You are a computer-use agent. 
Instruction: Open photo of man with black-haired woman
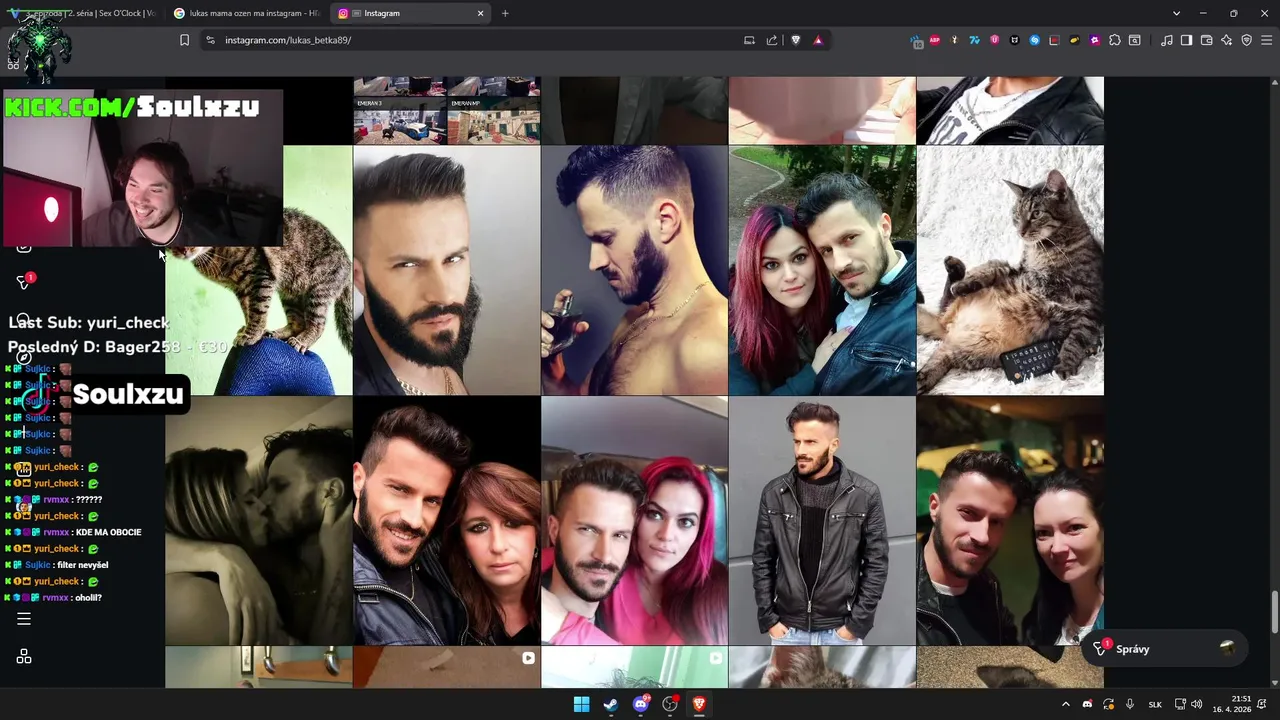coord(1010,520)
